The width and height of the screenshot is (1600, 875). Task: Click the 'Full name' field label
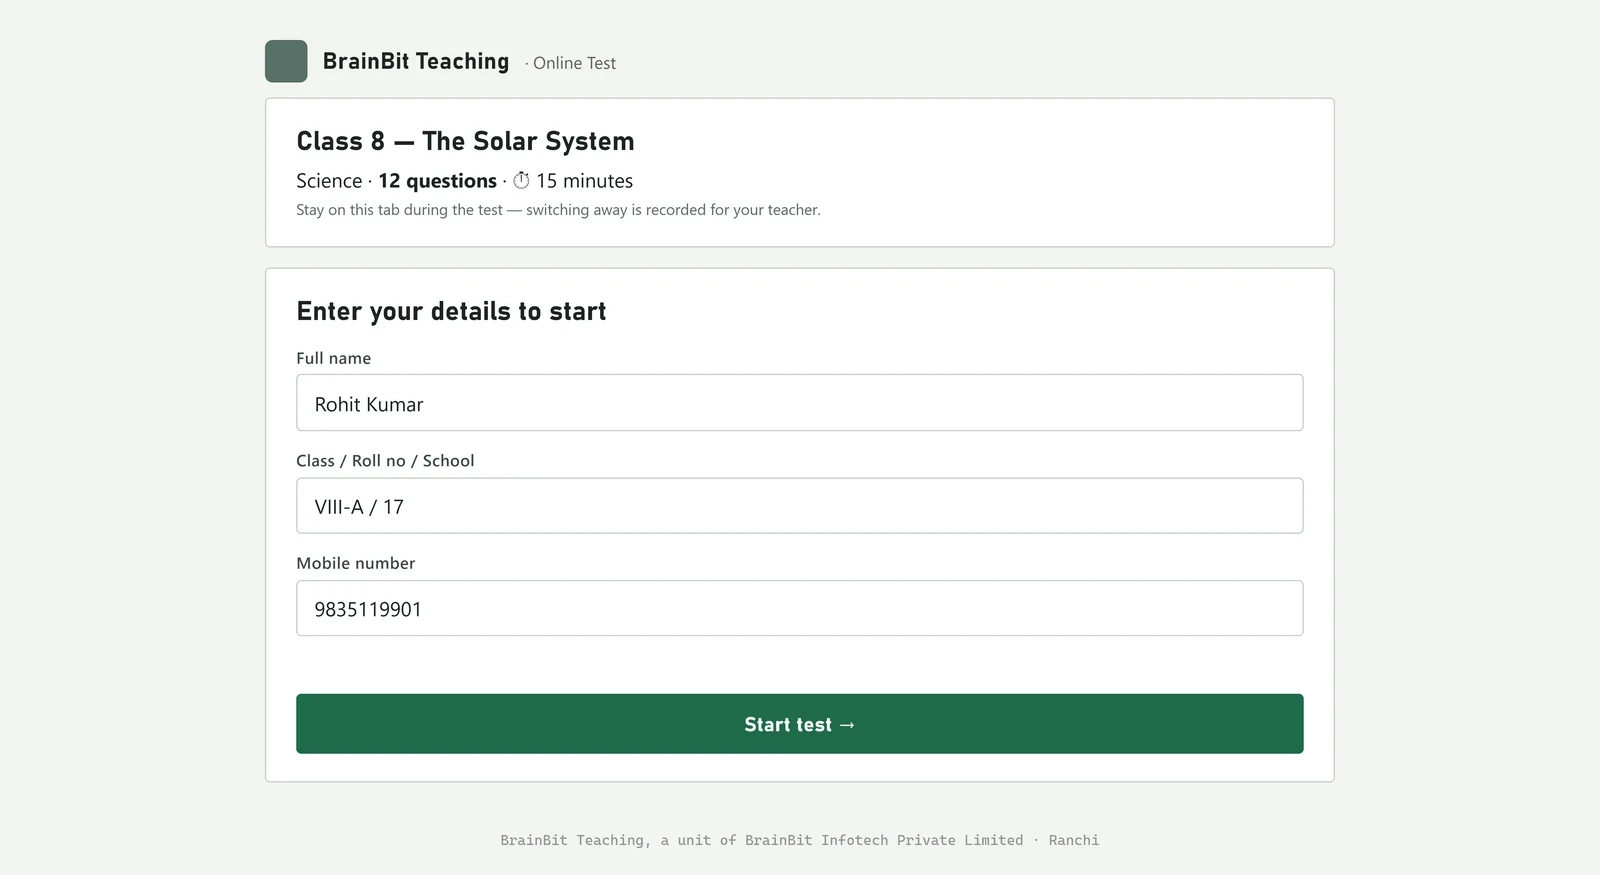click(334, 358)
